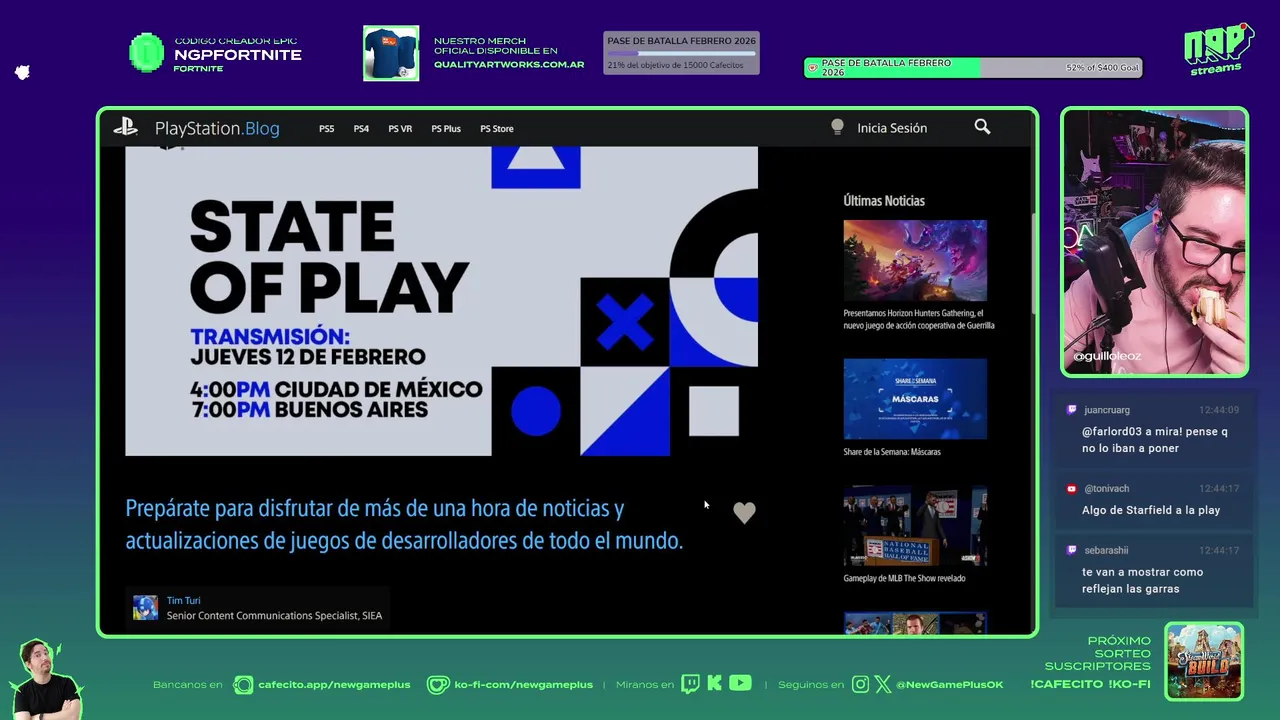Click the !CAFECITO !KO-FI command text

click(x=1090, y=685)
